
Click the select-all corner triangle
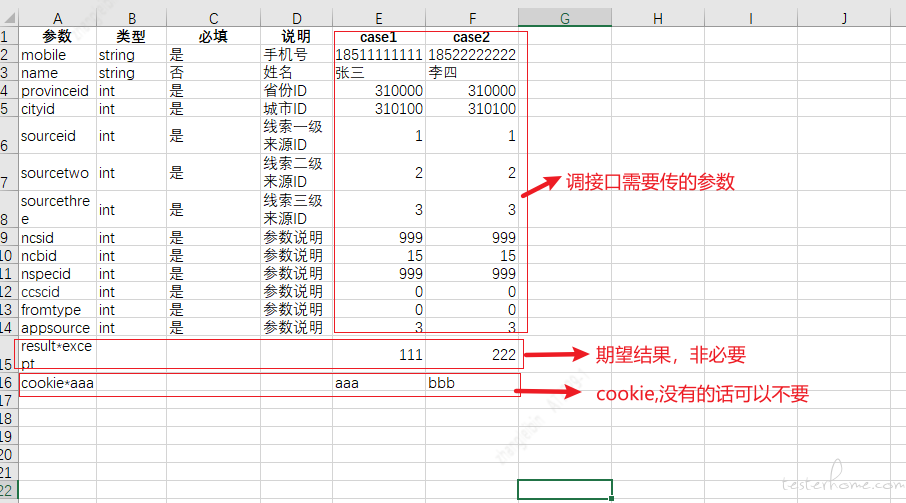tap(10, 18)
